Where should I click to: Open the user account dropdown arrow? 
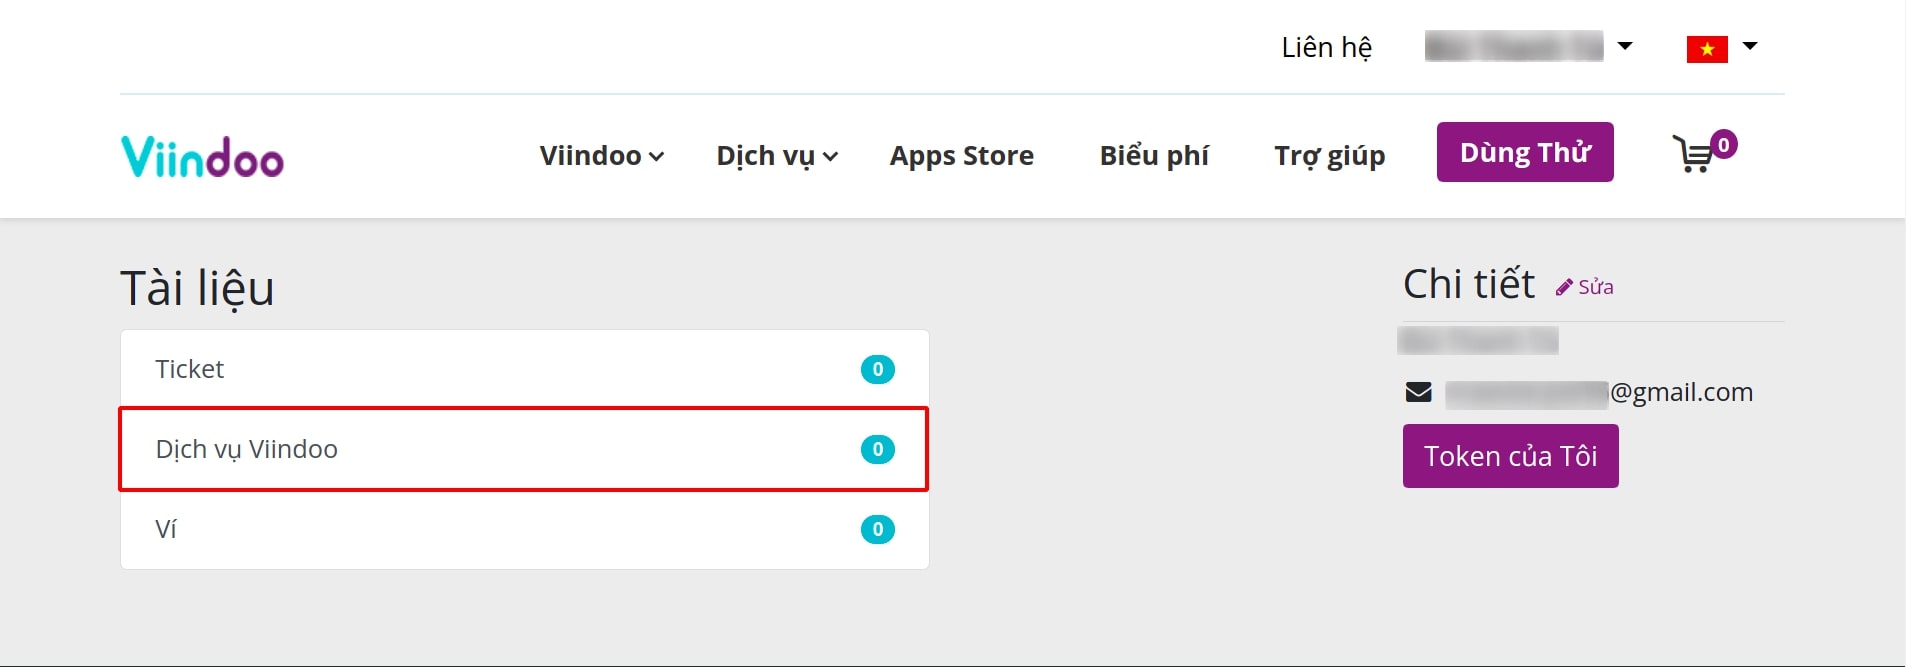pyautogui.click(x=1625, y=46)
